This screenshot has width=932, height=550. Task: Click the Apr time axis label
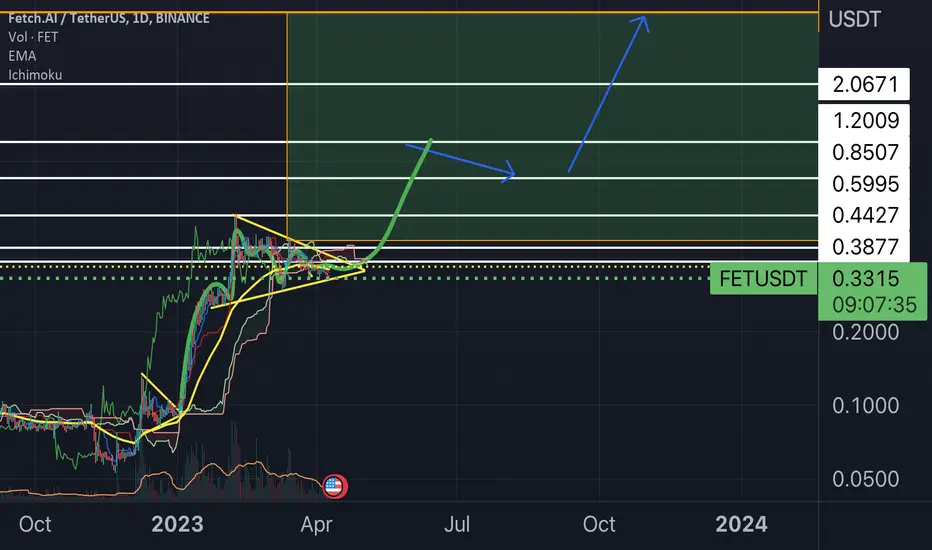point(316,525)
